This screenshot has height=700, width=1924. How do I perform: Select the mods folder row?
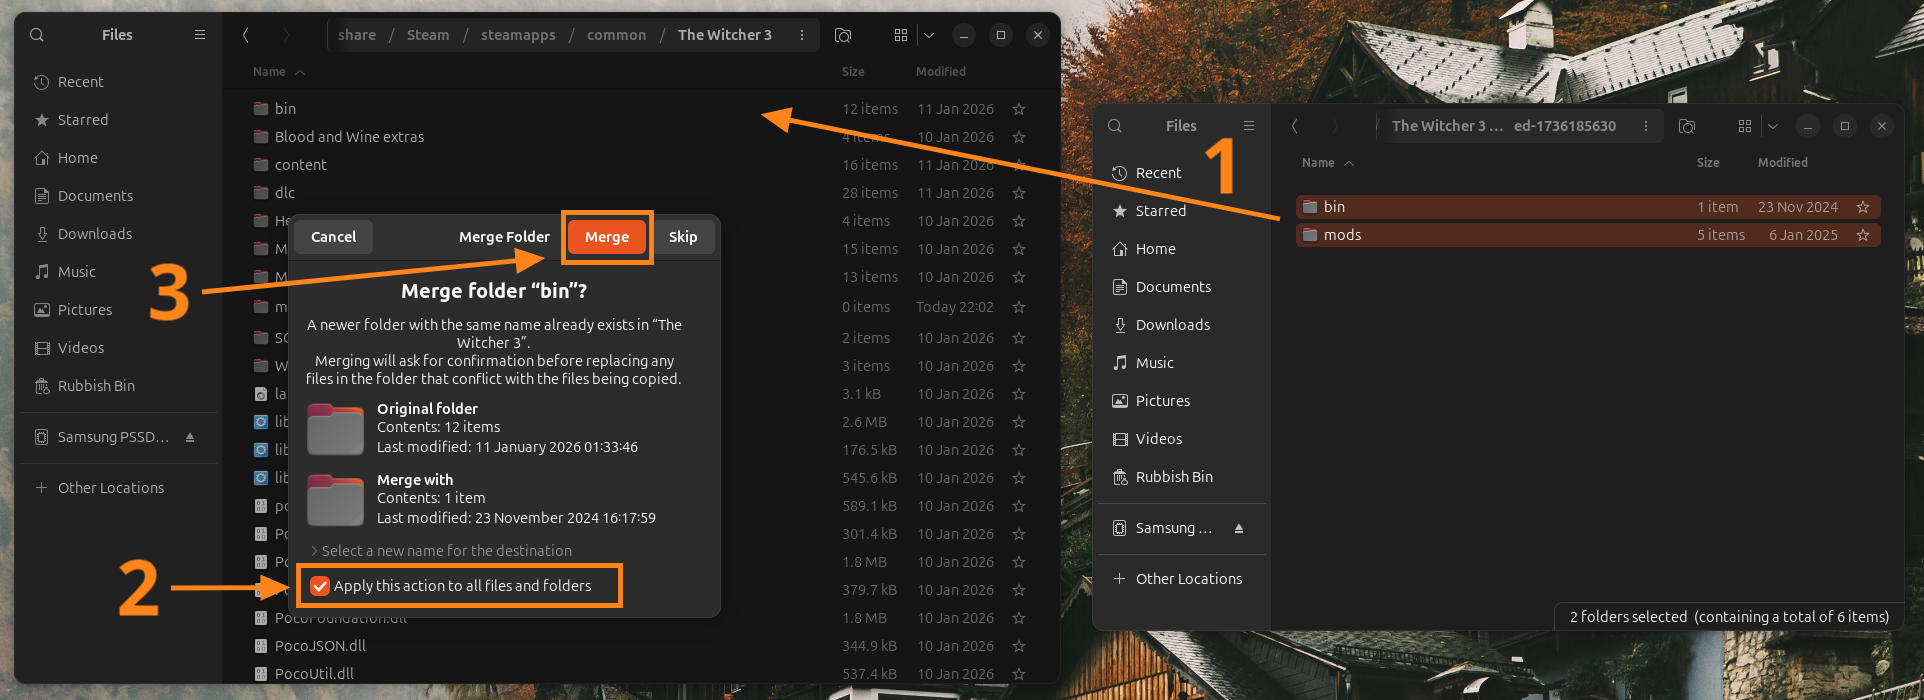1500,235
